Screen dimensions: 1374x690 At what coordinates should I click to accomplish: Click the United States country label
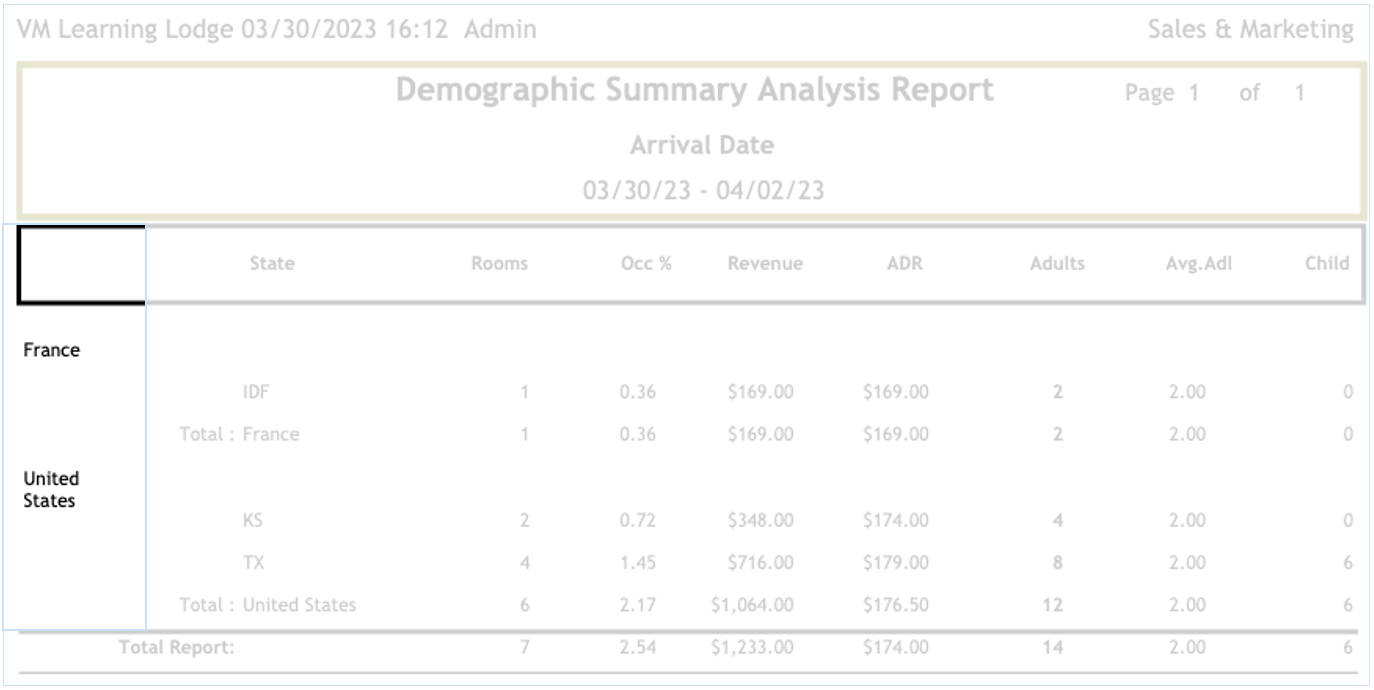pos(51,490)
